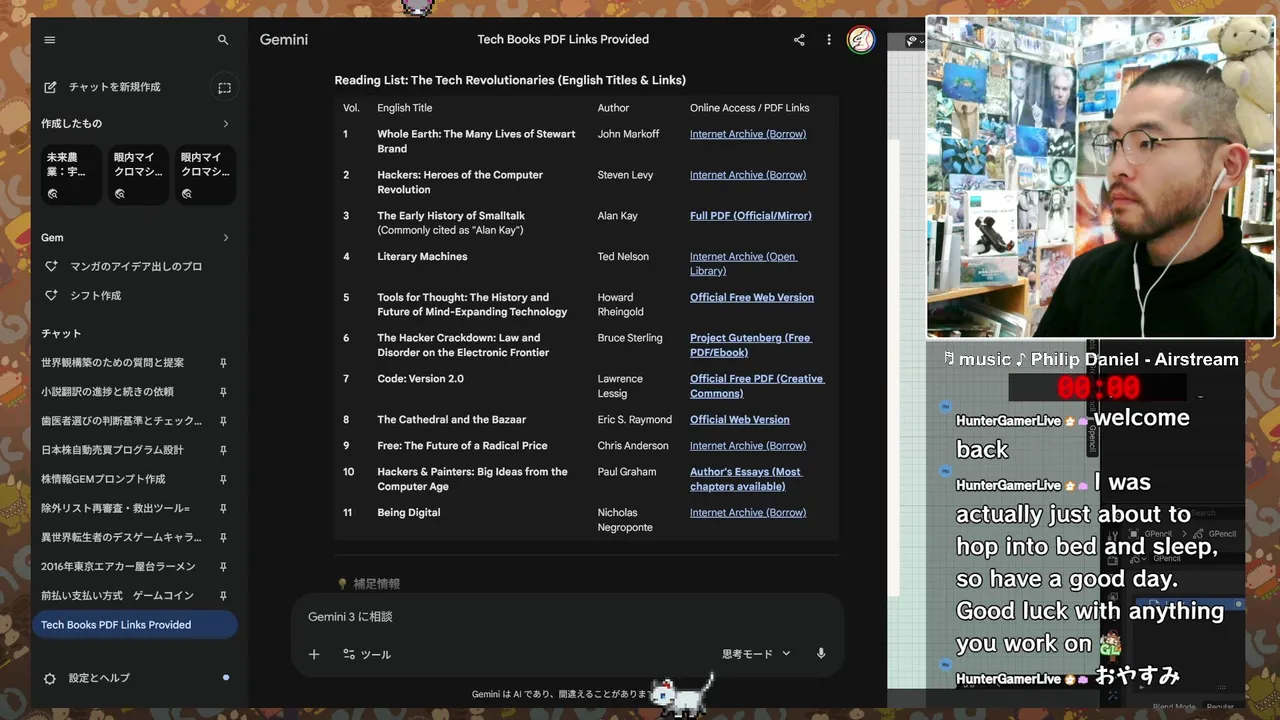Open chat 株情報GEMプロンプト作成
The height and width of the screenshot is (720, 1280).
pyautogui.click(x=103, y=479)
